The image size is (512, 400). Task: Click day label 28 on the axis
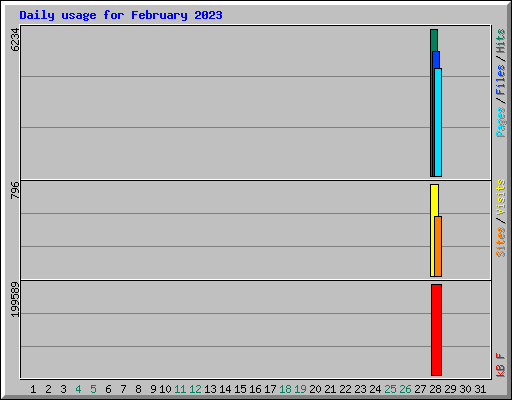click(x=435, y=389)
